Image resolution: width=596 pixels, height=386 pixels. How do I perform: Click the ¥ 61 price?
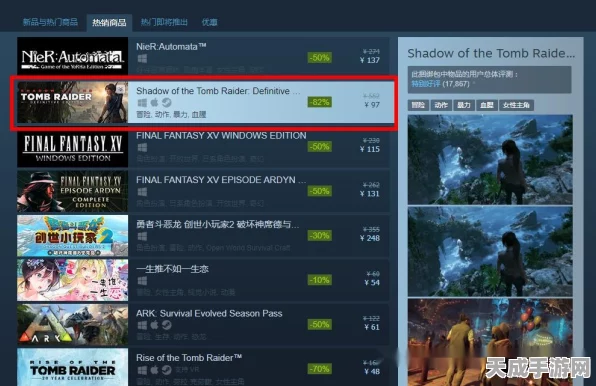(x=372, y=327)
